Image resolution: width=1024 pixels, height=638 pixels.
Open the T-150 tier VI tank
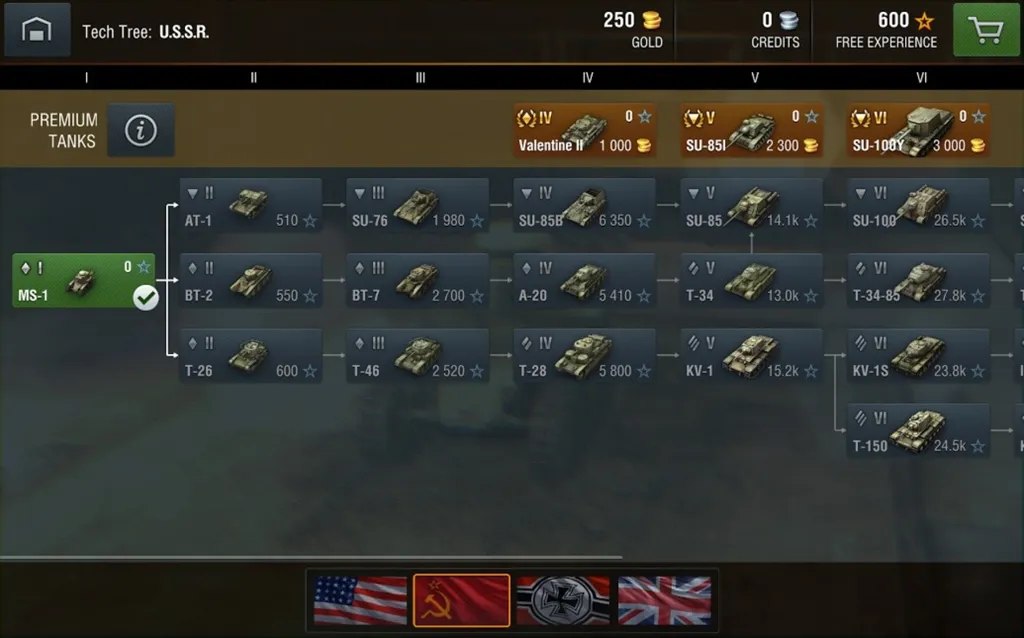pos(918,431)
